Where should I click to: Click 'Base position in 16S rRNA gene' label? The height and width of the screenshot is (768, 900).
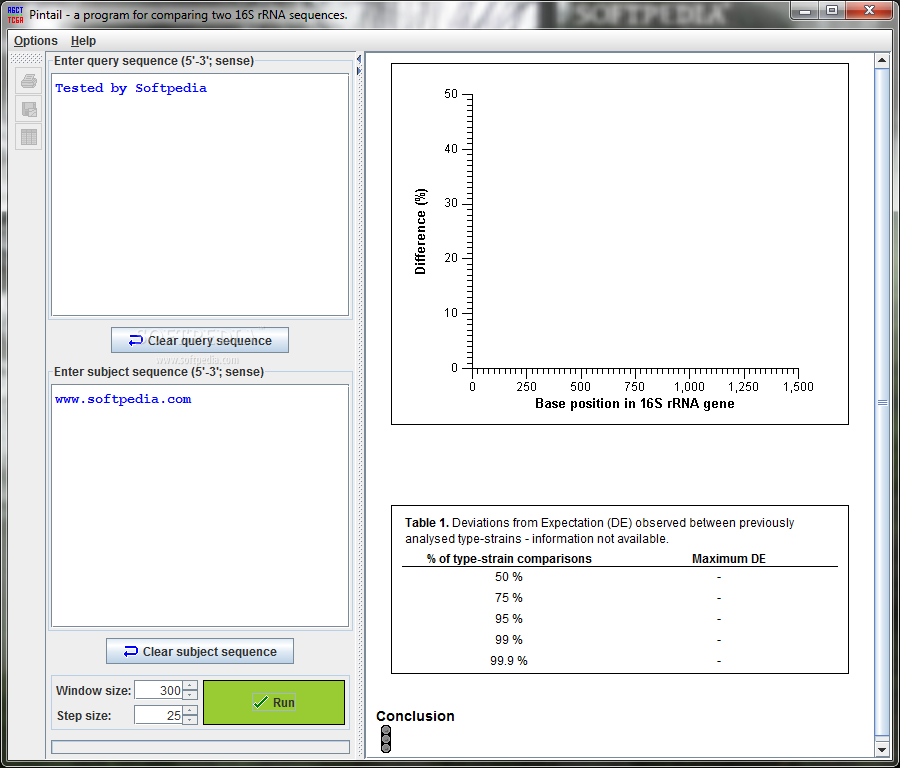tap(634, 404)
